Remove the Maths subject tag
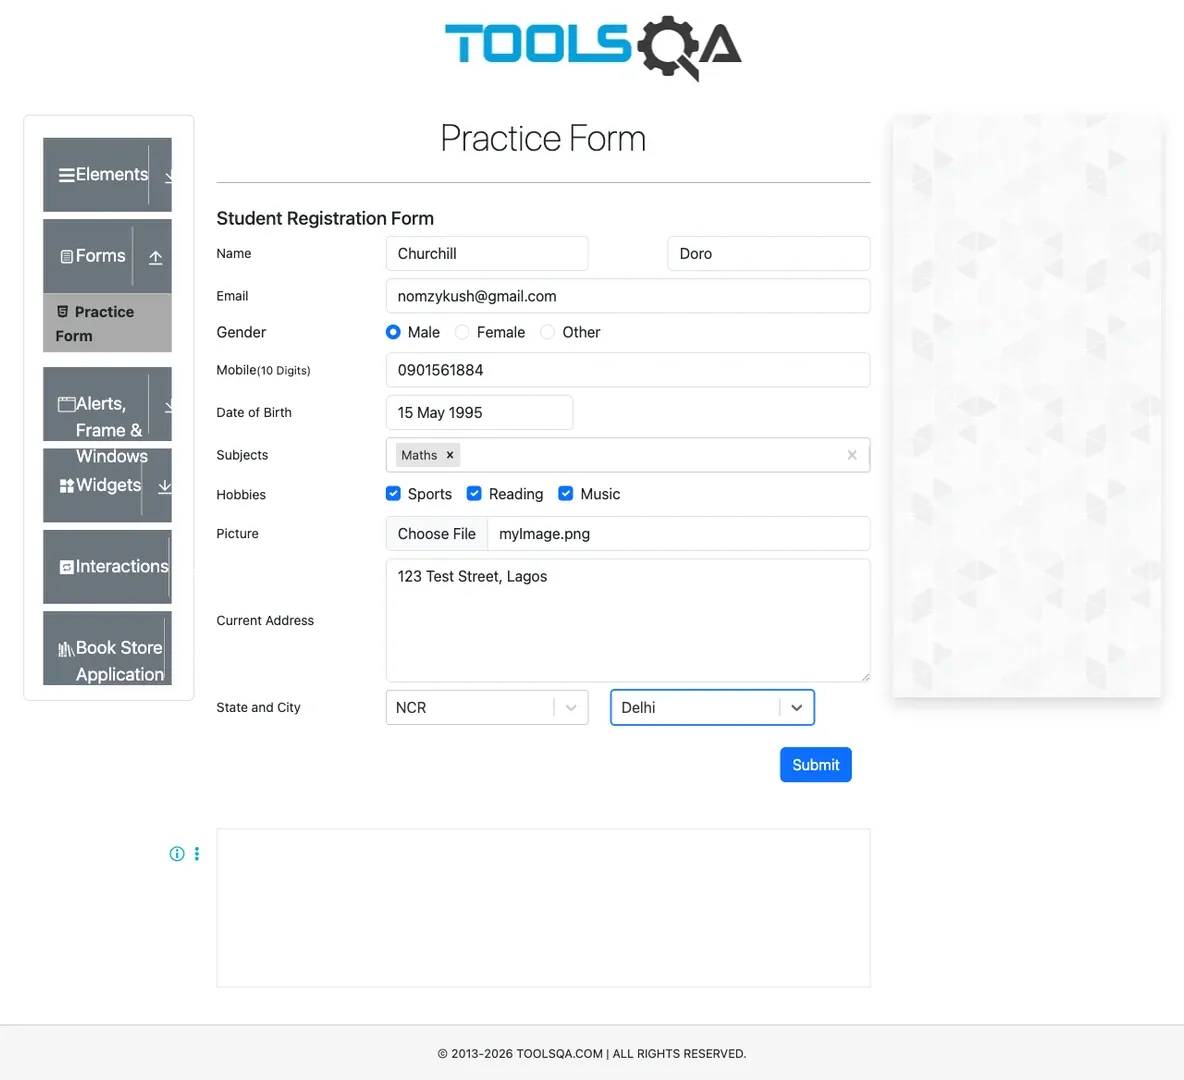Screen dimensions: 1184x1080 [x=450, y=455]
